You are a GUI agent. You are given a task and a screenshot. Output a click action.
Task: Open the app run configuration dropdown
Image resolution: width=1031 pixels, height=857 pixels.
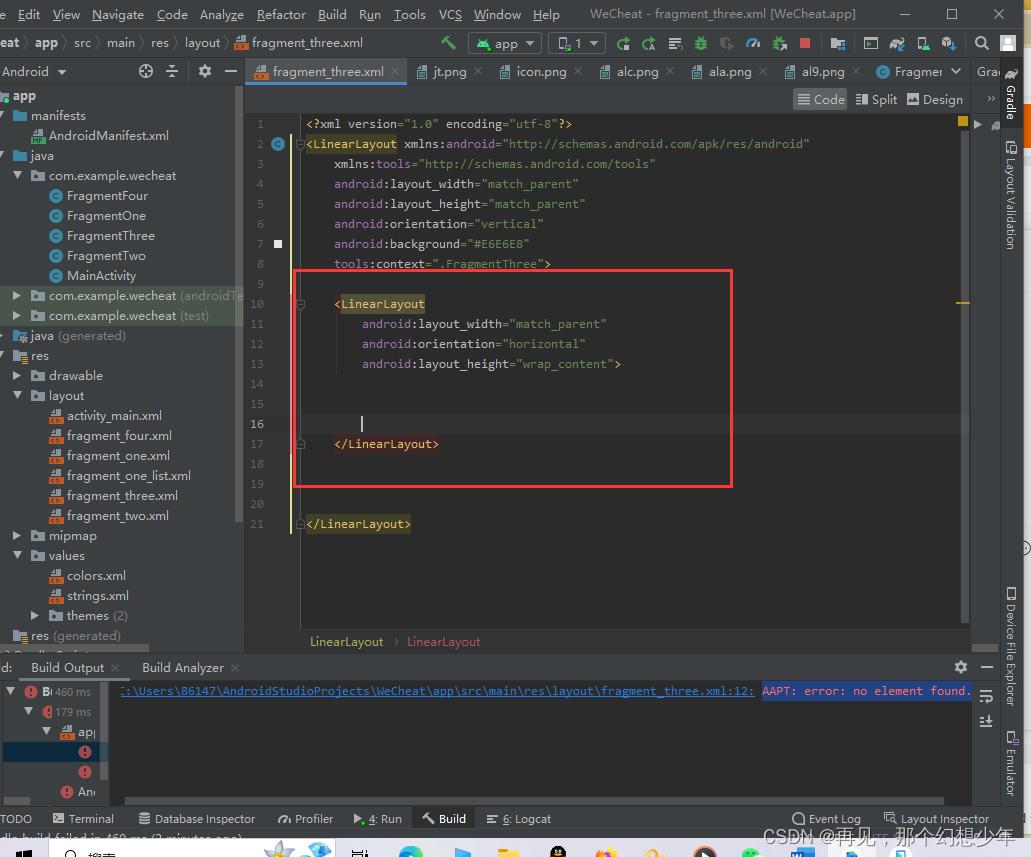tap(504, 43)
